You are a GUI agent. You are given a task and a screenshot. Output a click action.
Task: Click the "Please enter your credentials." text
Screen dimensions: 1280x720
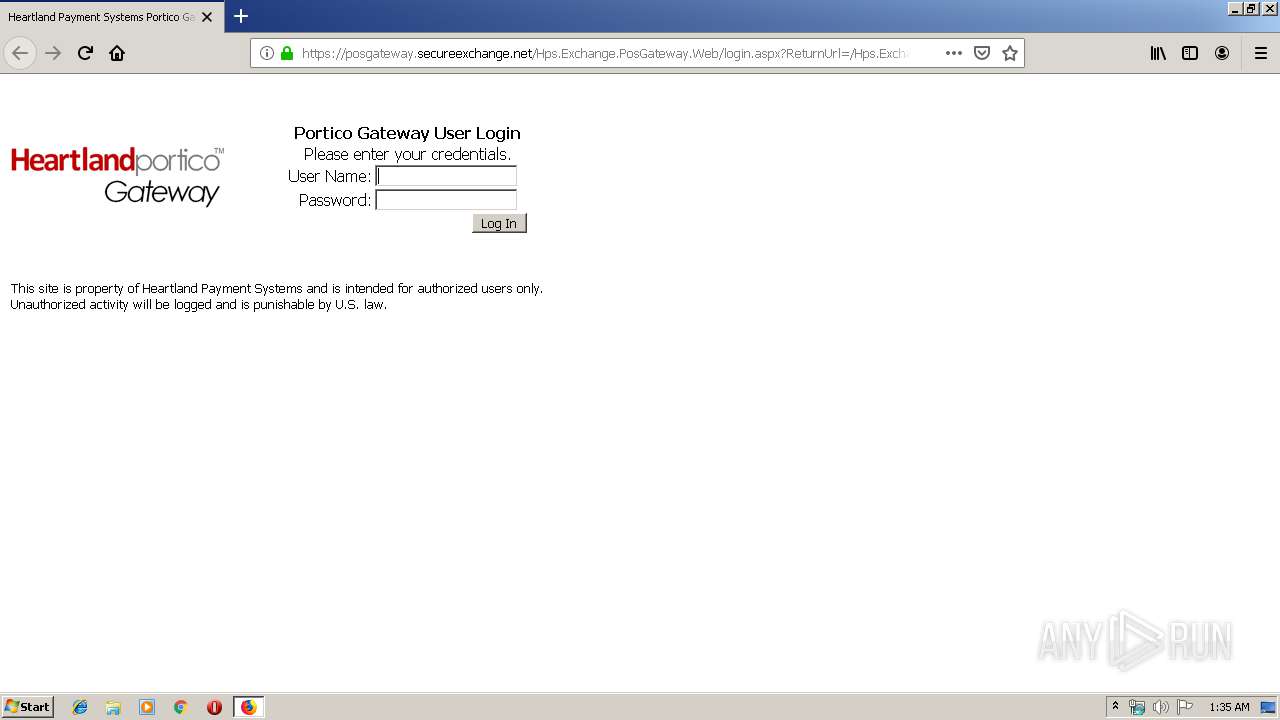(407, 154)
